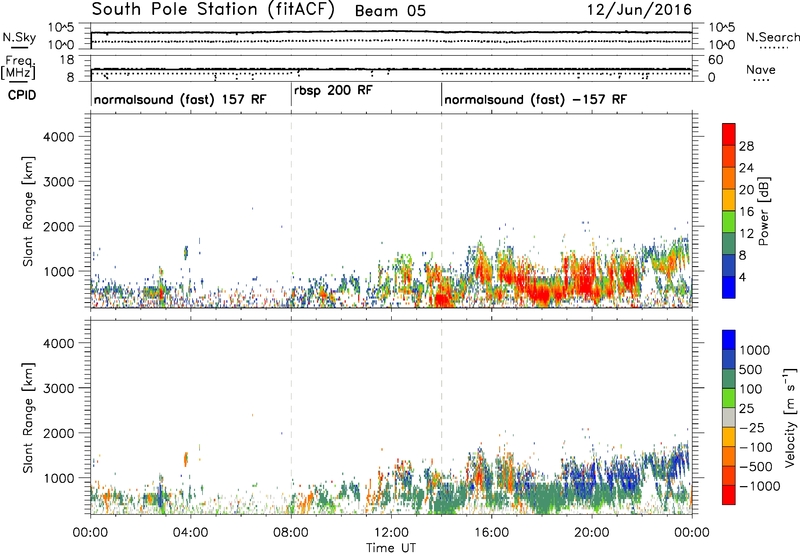Select the 'N.Search' legend label

tap(772, 37)
